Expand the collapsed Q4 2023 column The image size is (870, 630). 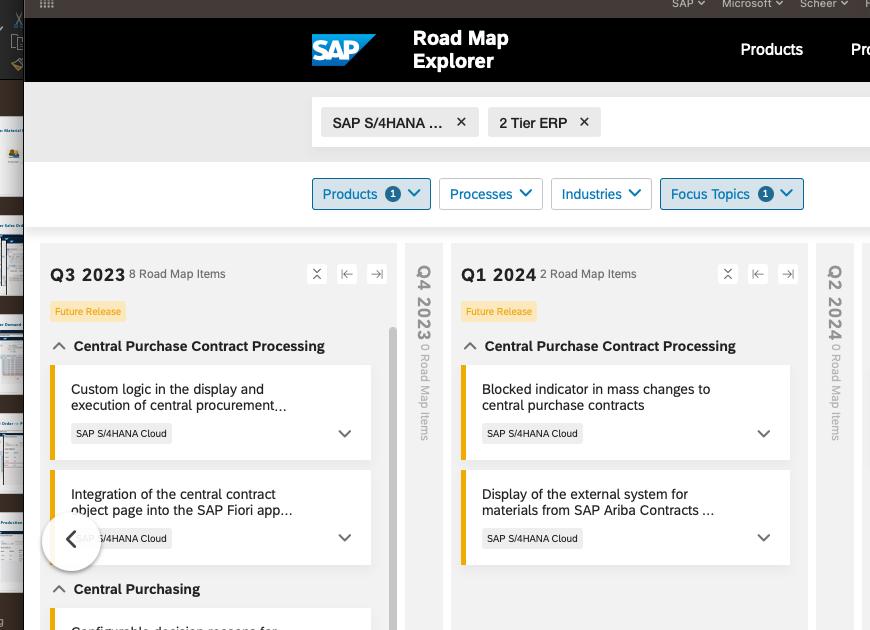click(424, 350)
